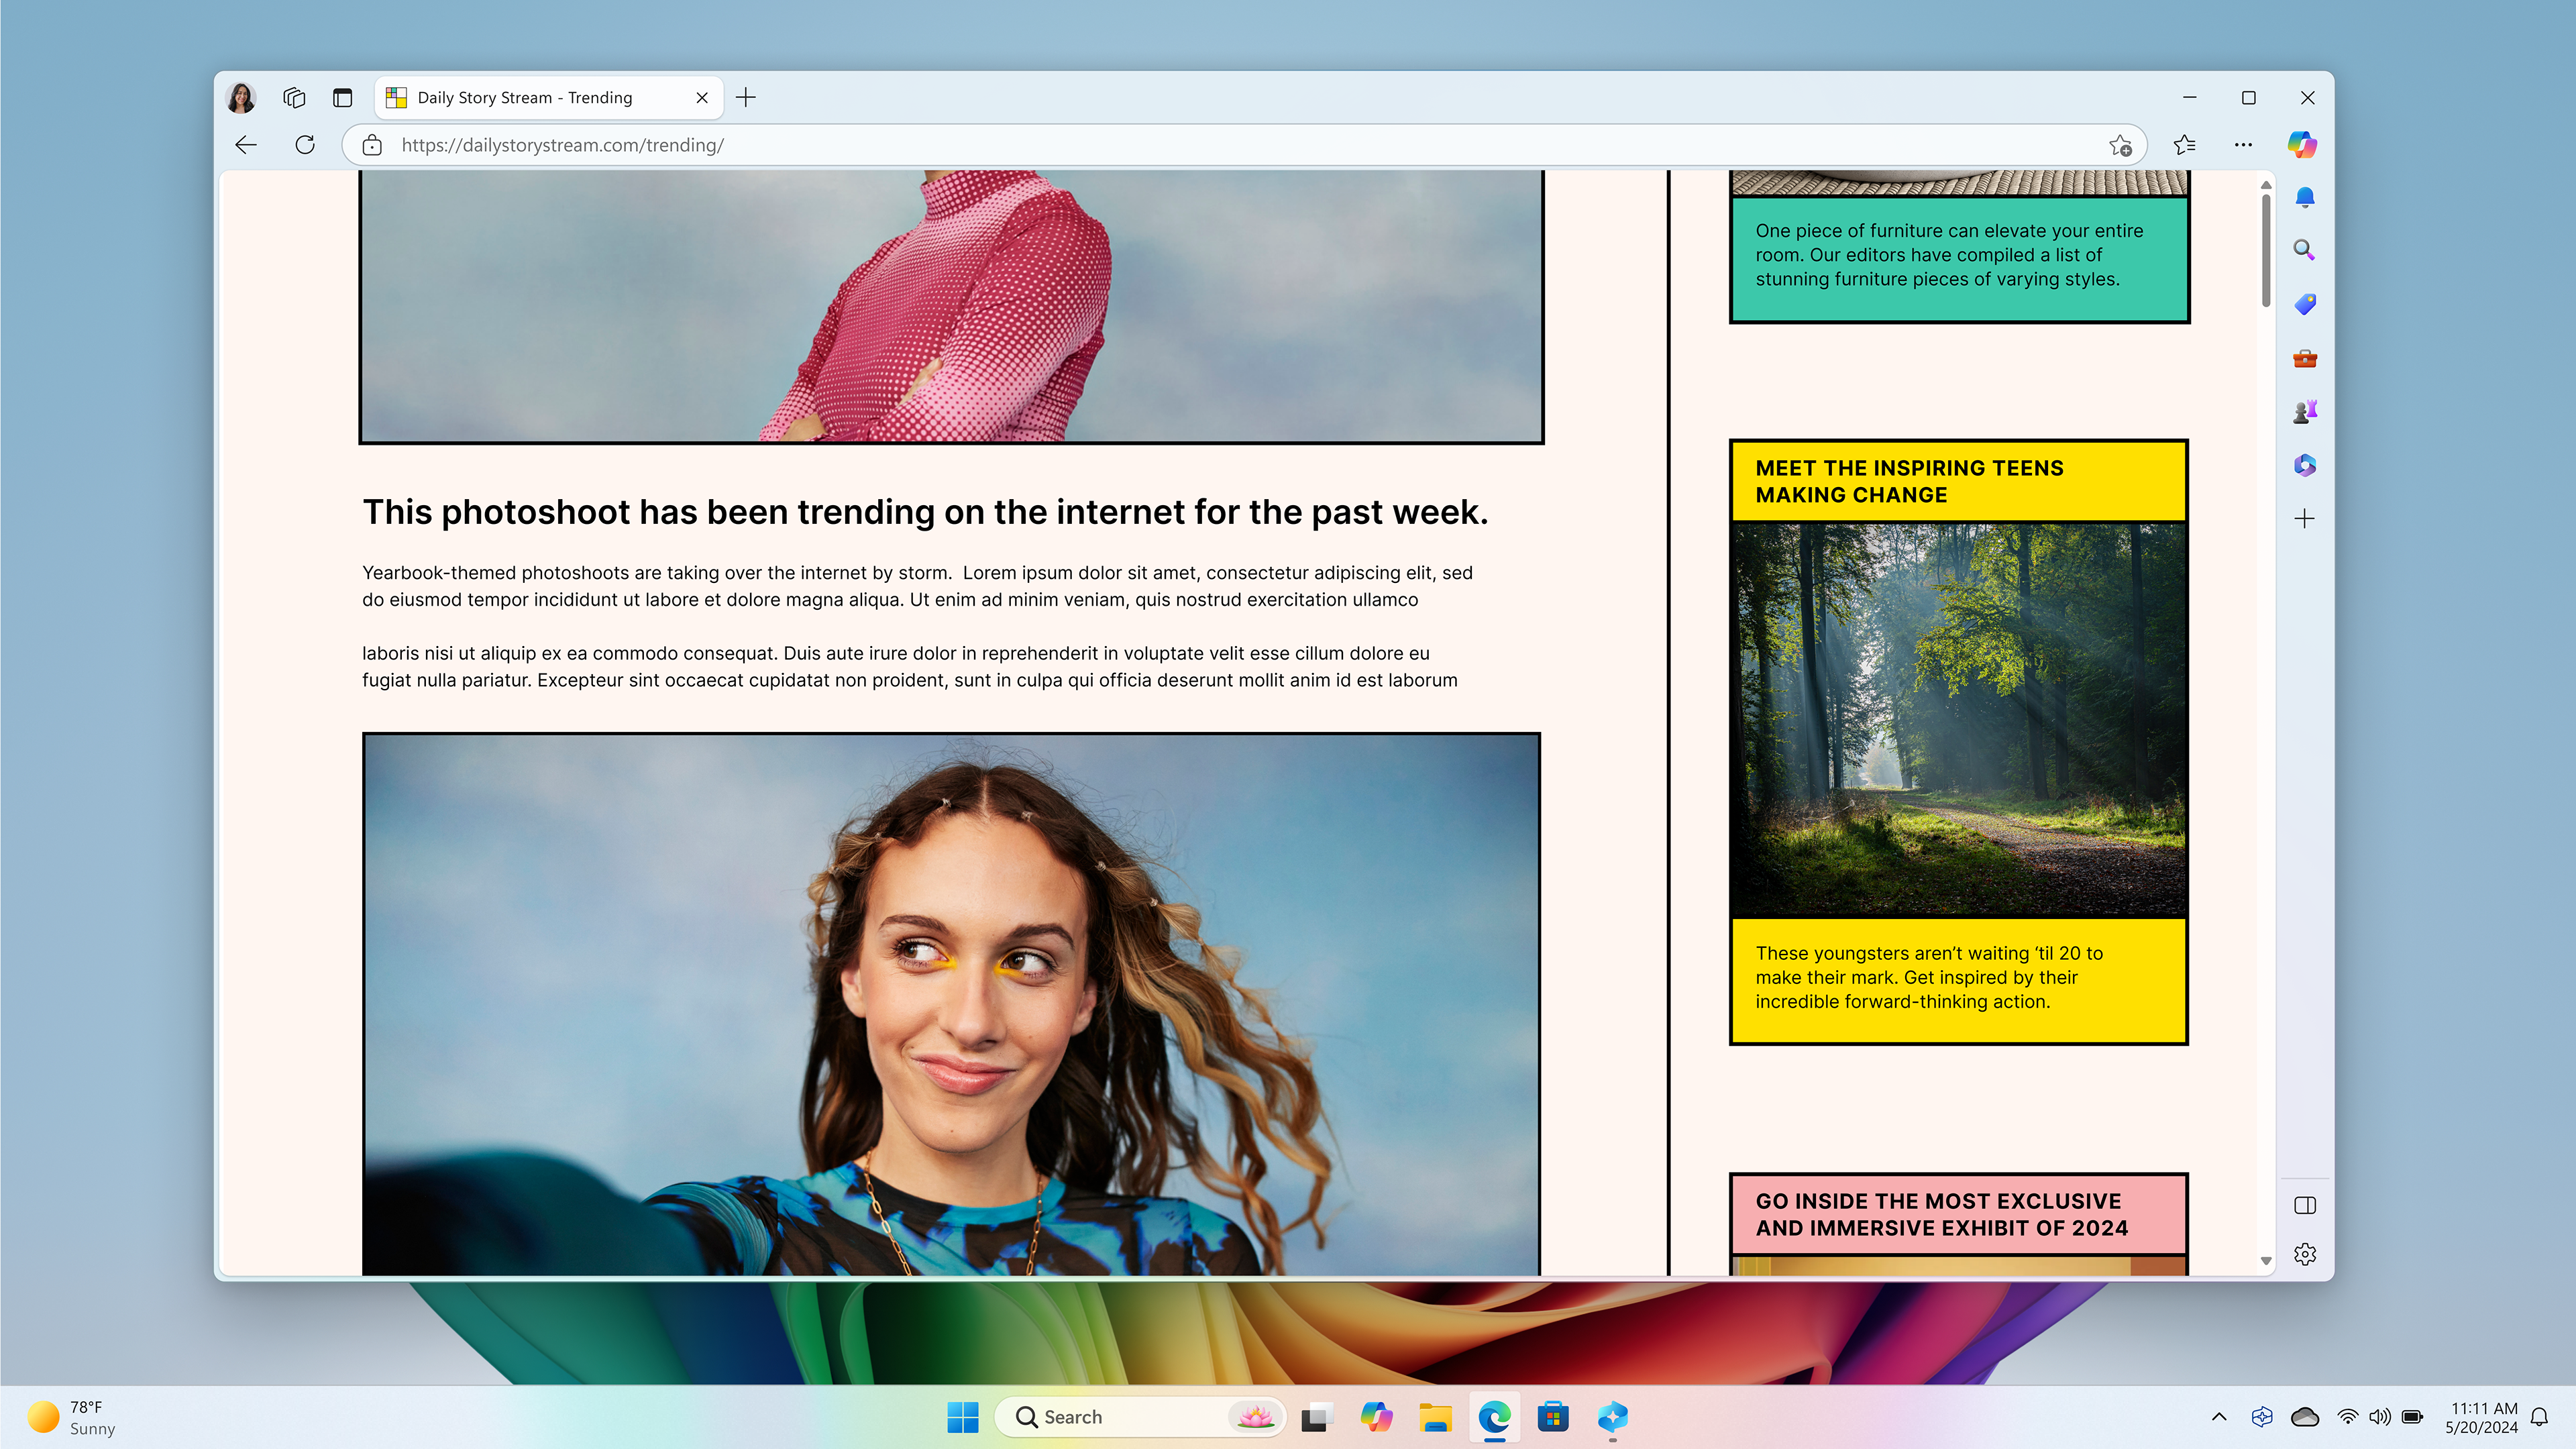Viewport: 2576px width, 1449px height.
Task: Click the page scroll up arrow
Action: point(2266,185)
